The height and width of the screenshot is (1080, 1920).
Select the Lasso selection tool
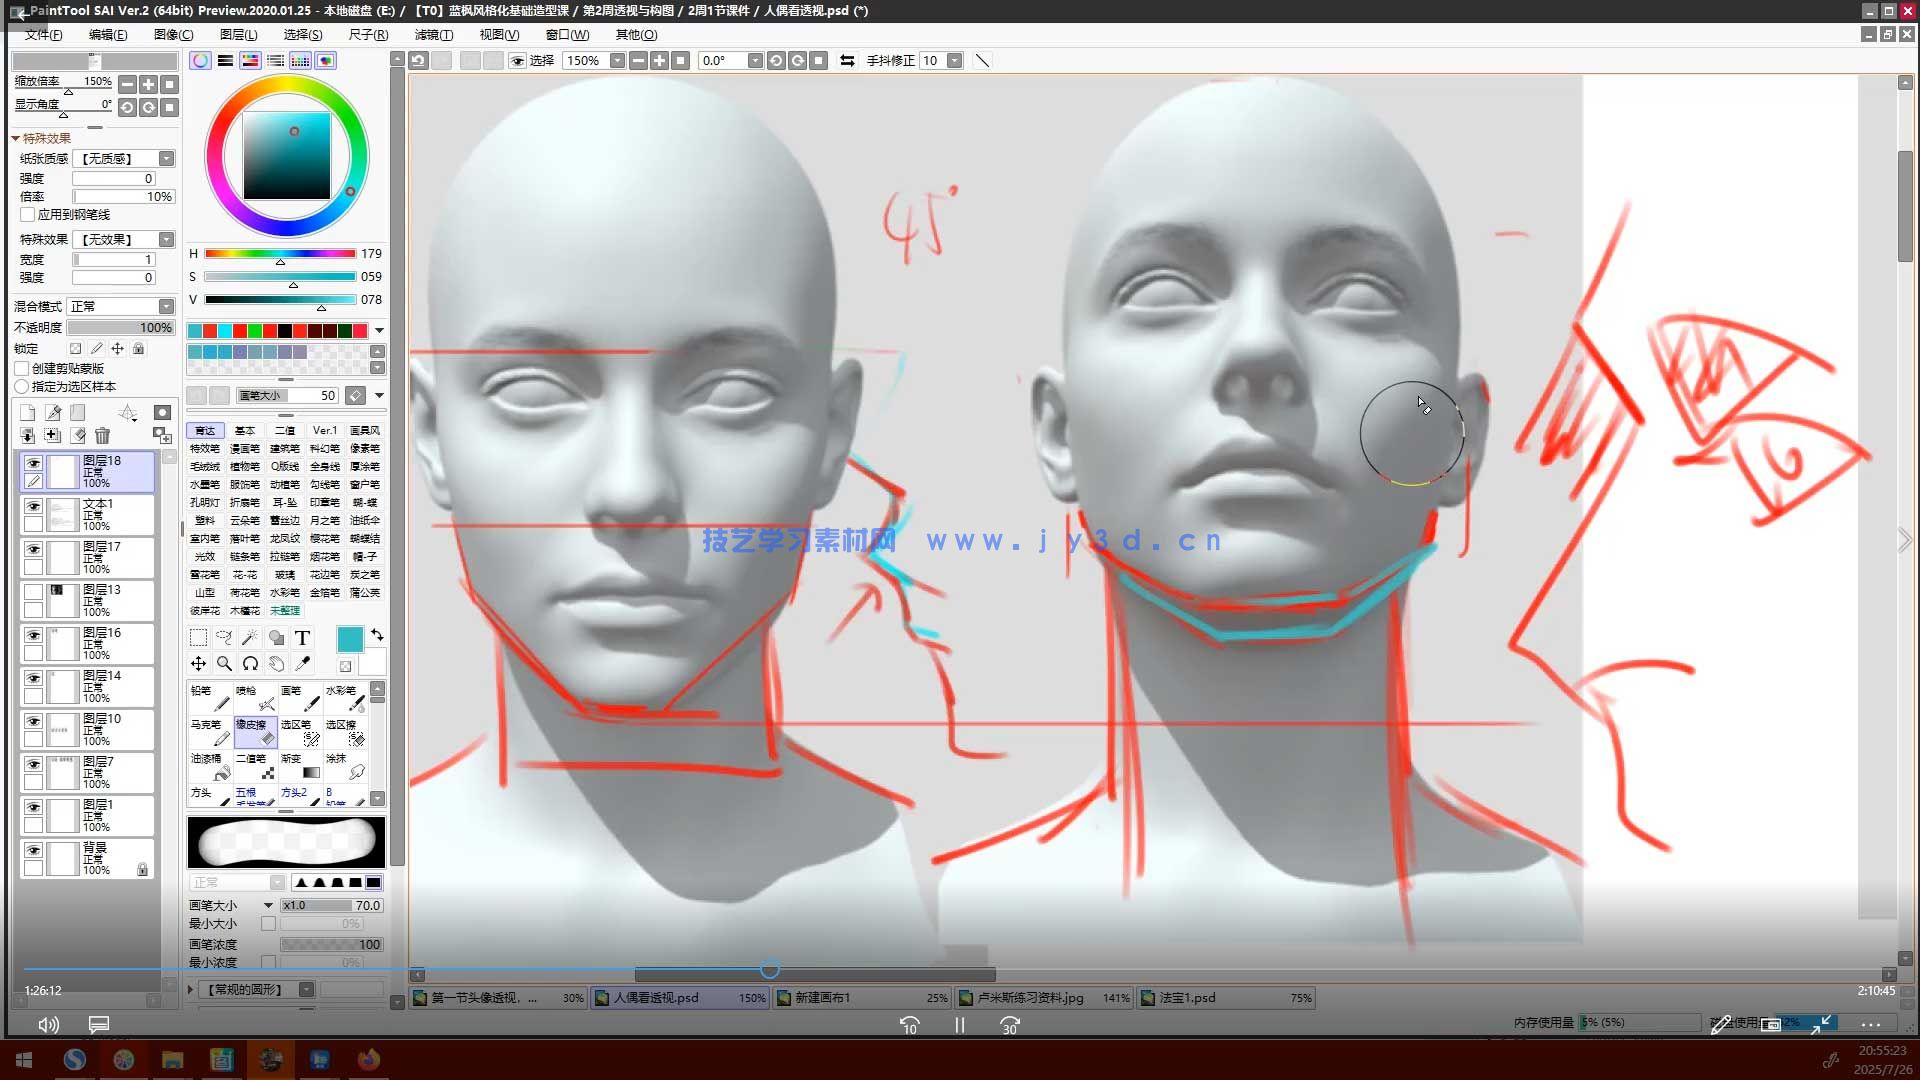(224, 637)
